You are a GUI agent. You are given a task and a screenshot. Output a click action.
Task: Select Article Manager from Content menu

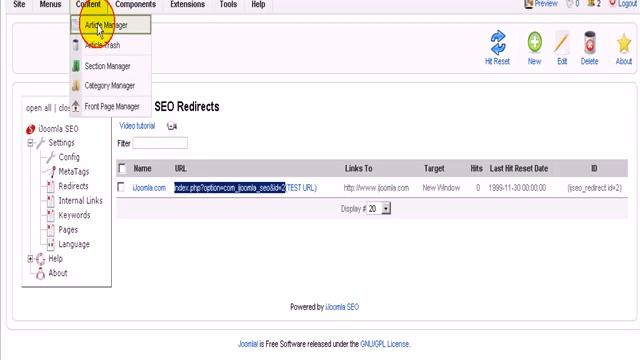[x=111, y=25]
